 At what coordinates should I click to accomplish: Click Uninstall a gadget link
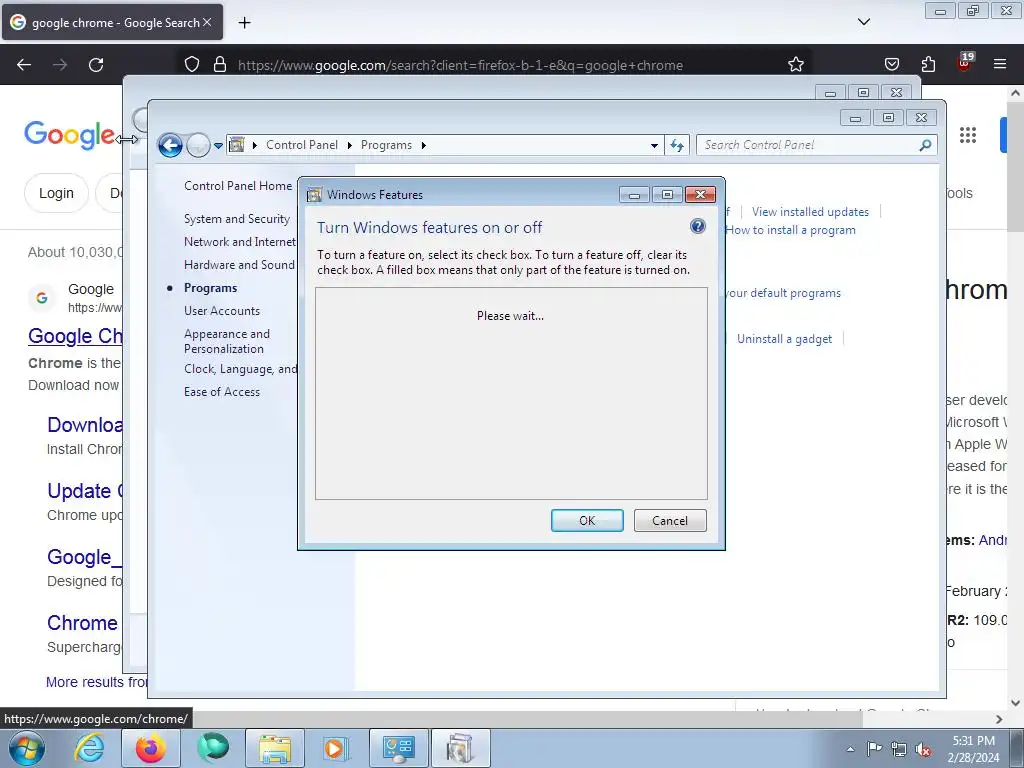pos(784,338)
